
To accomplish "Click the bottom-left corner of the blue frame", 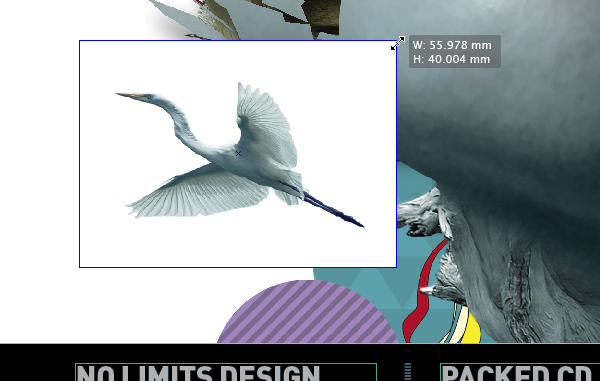I will tap(80, 267).
